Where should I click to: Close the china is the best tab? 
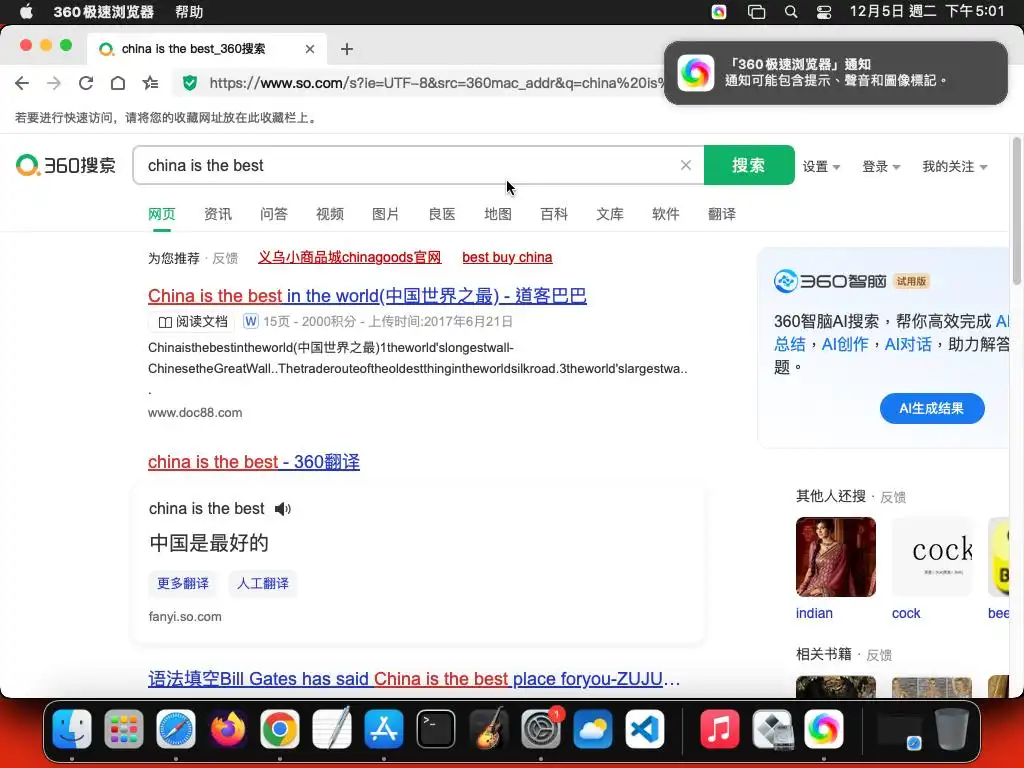coord(310,49)
